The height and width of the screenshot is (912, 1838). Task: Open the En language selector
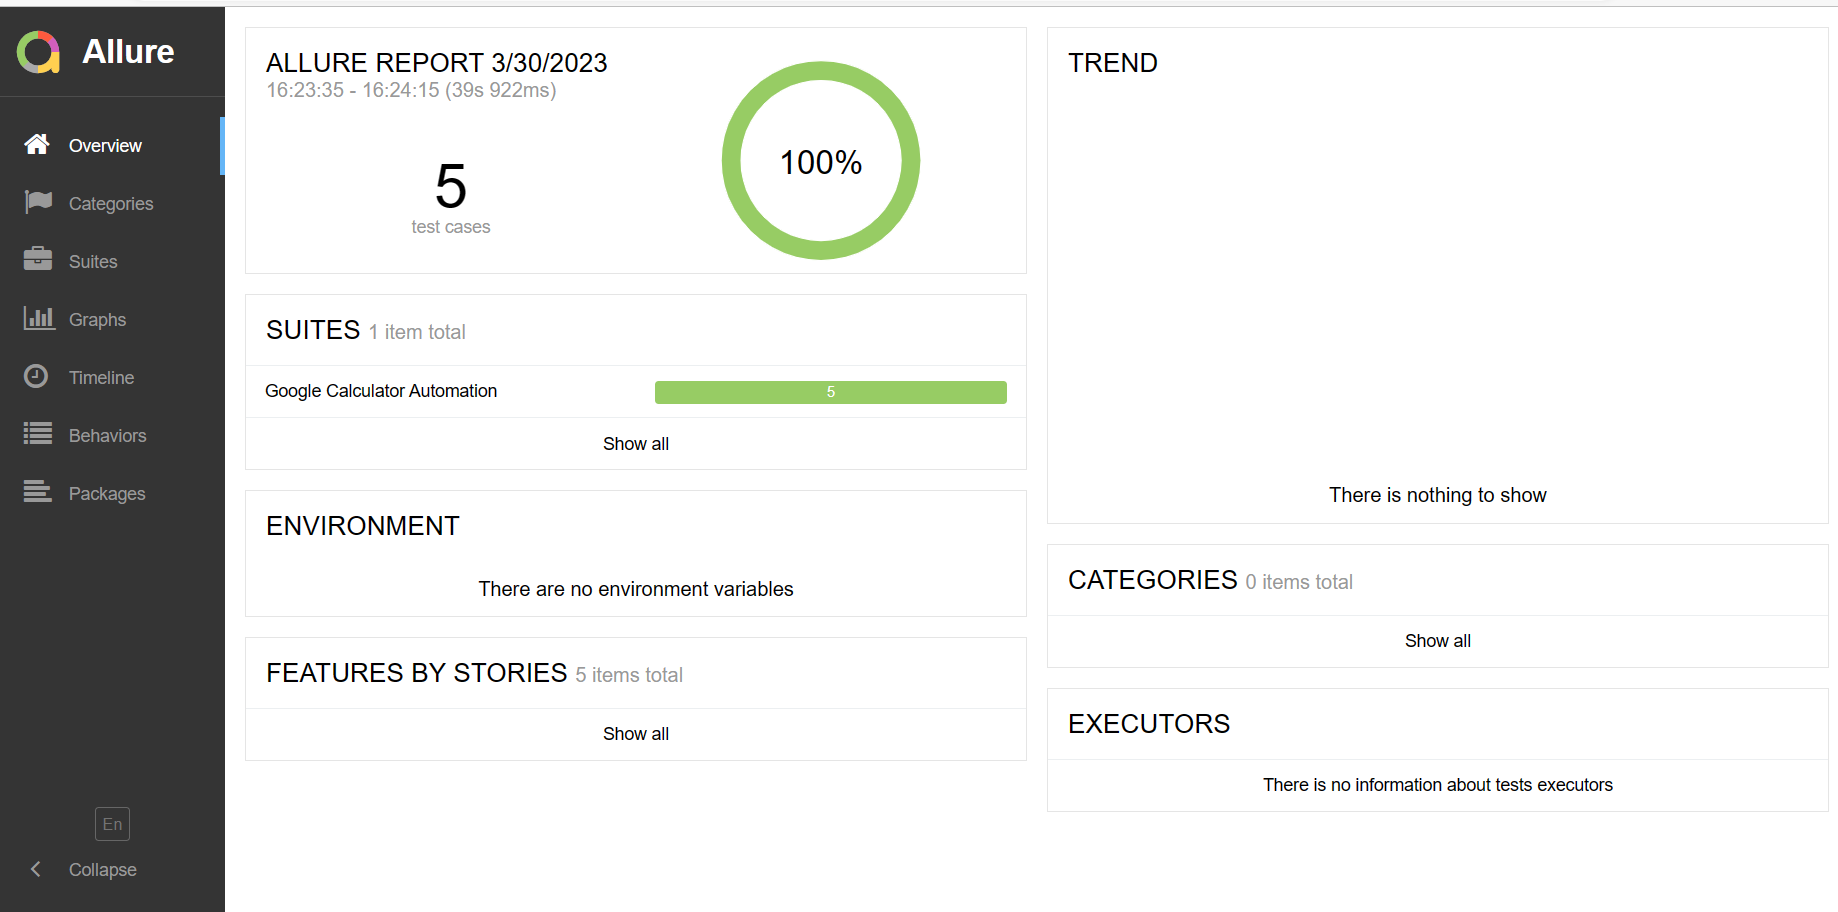coord(112,824)
